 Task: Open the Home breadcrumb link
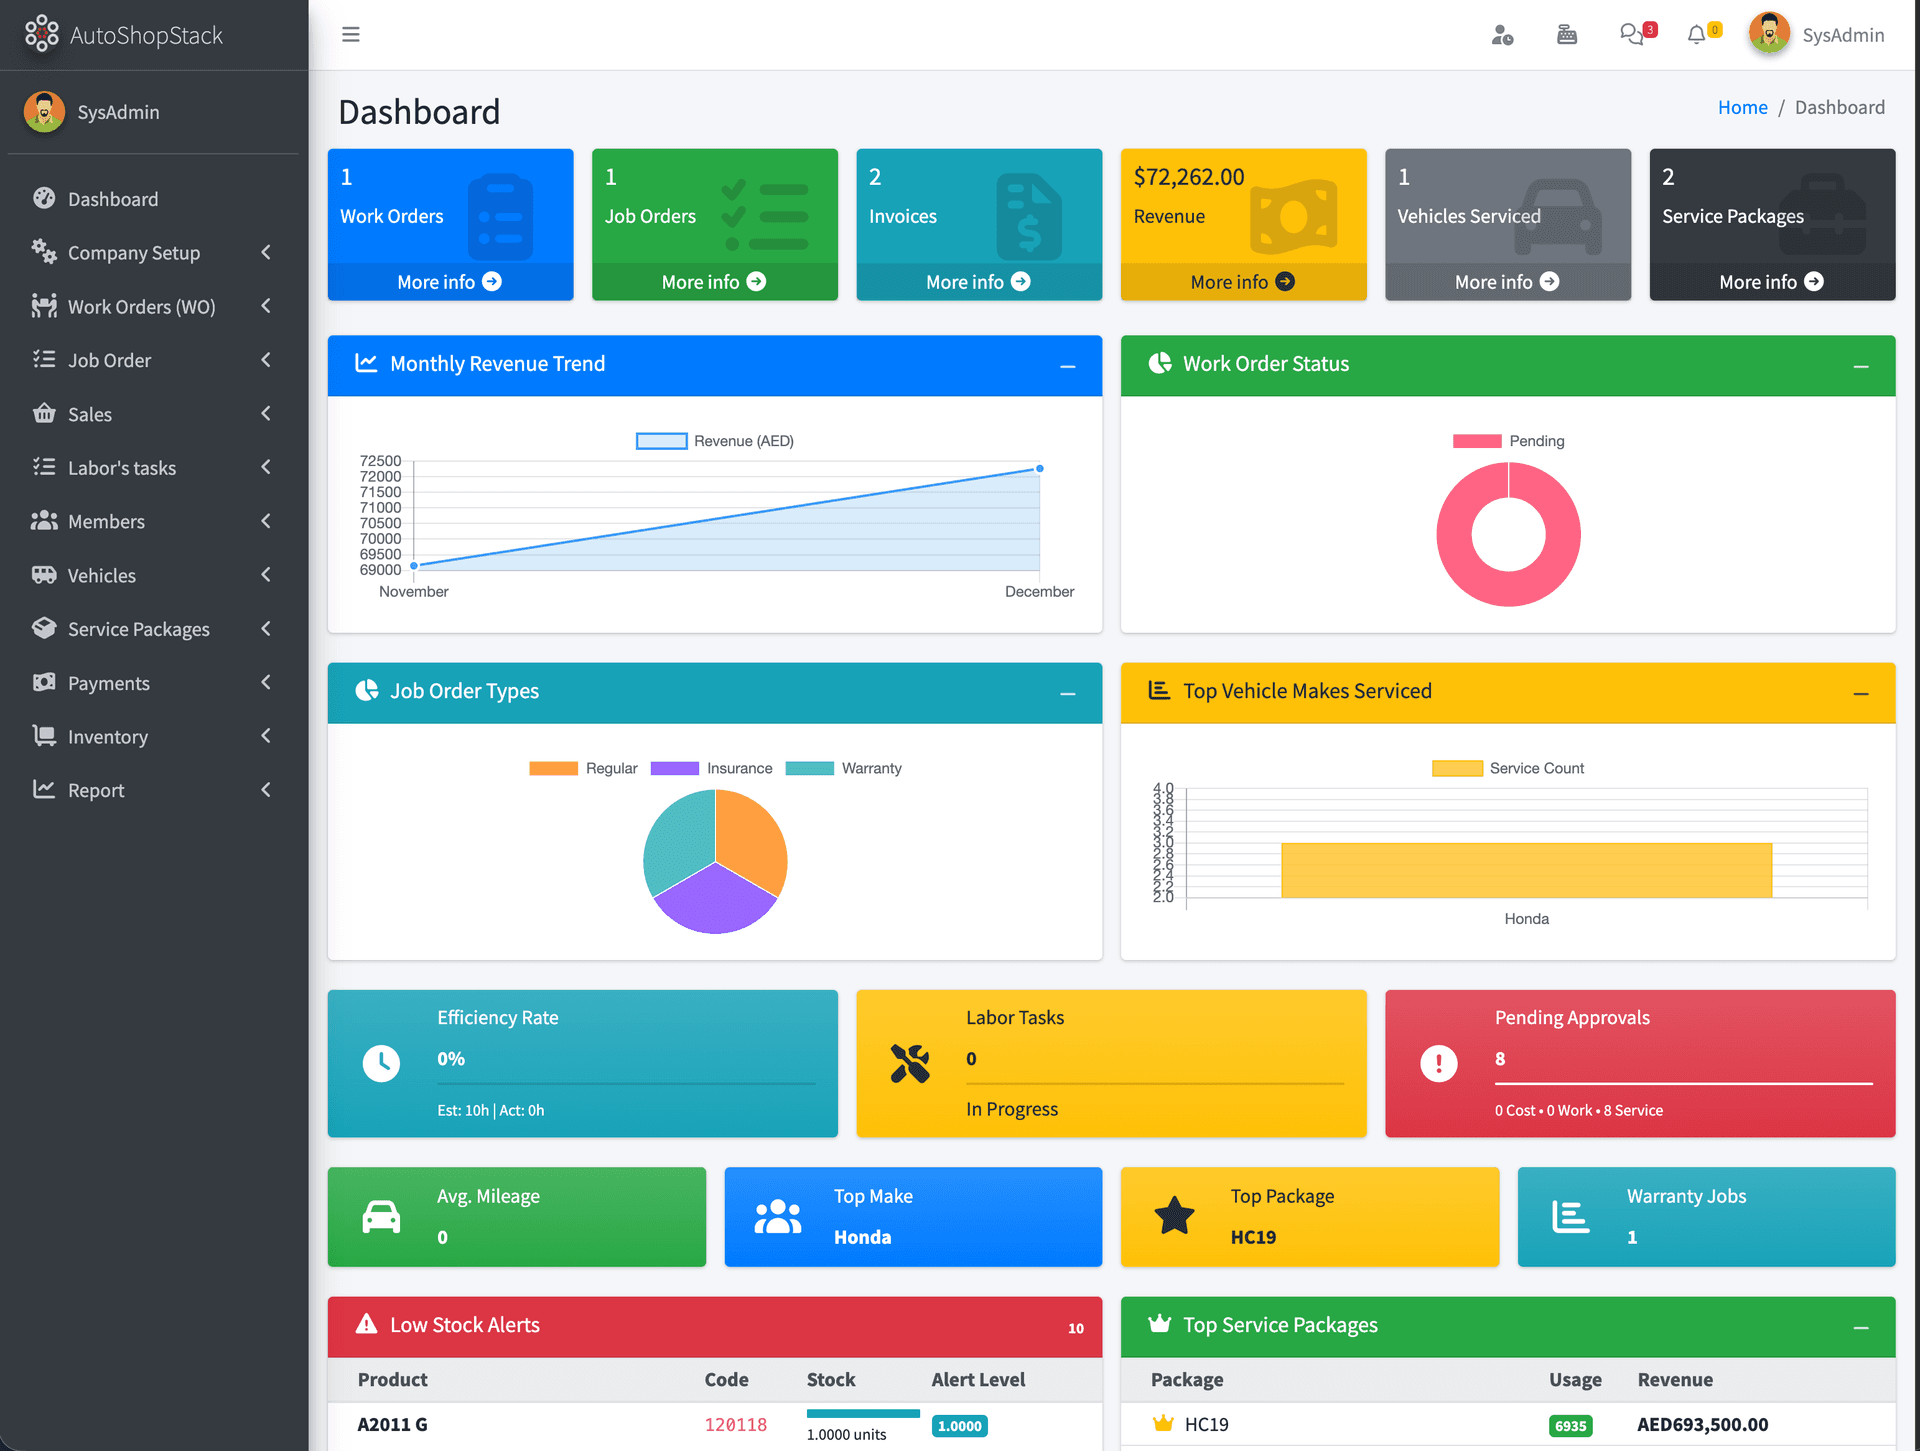tap(1742, 107)
